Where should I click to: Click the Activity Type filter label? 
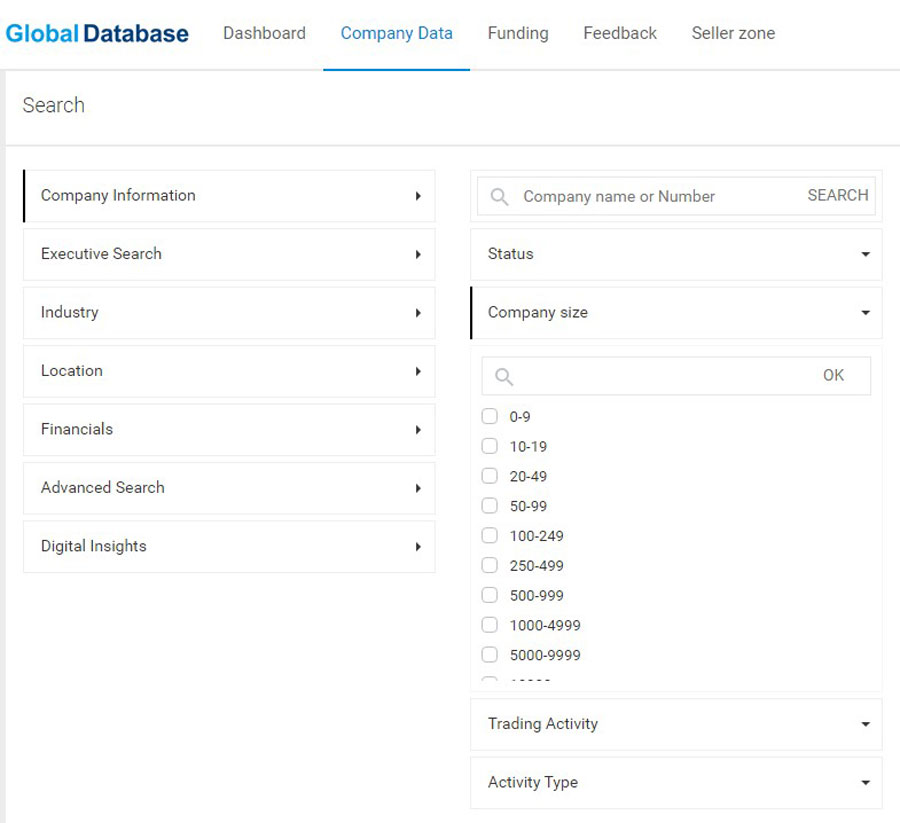coord(533,782)
